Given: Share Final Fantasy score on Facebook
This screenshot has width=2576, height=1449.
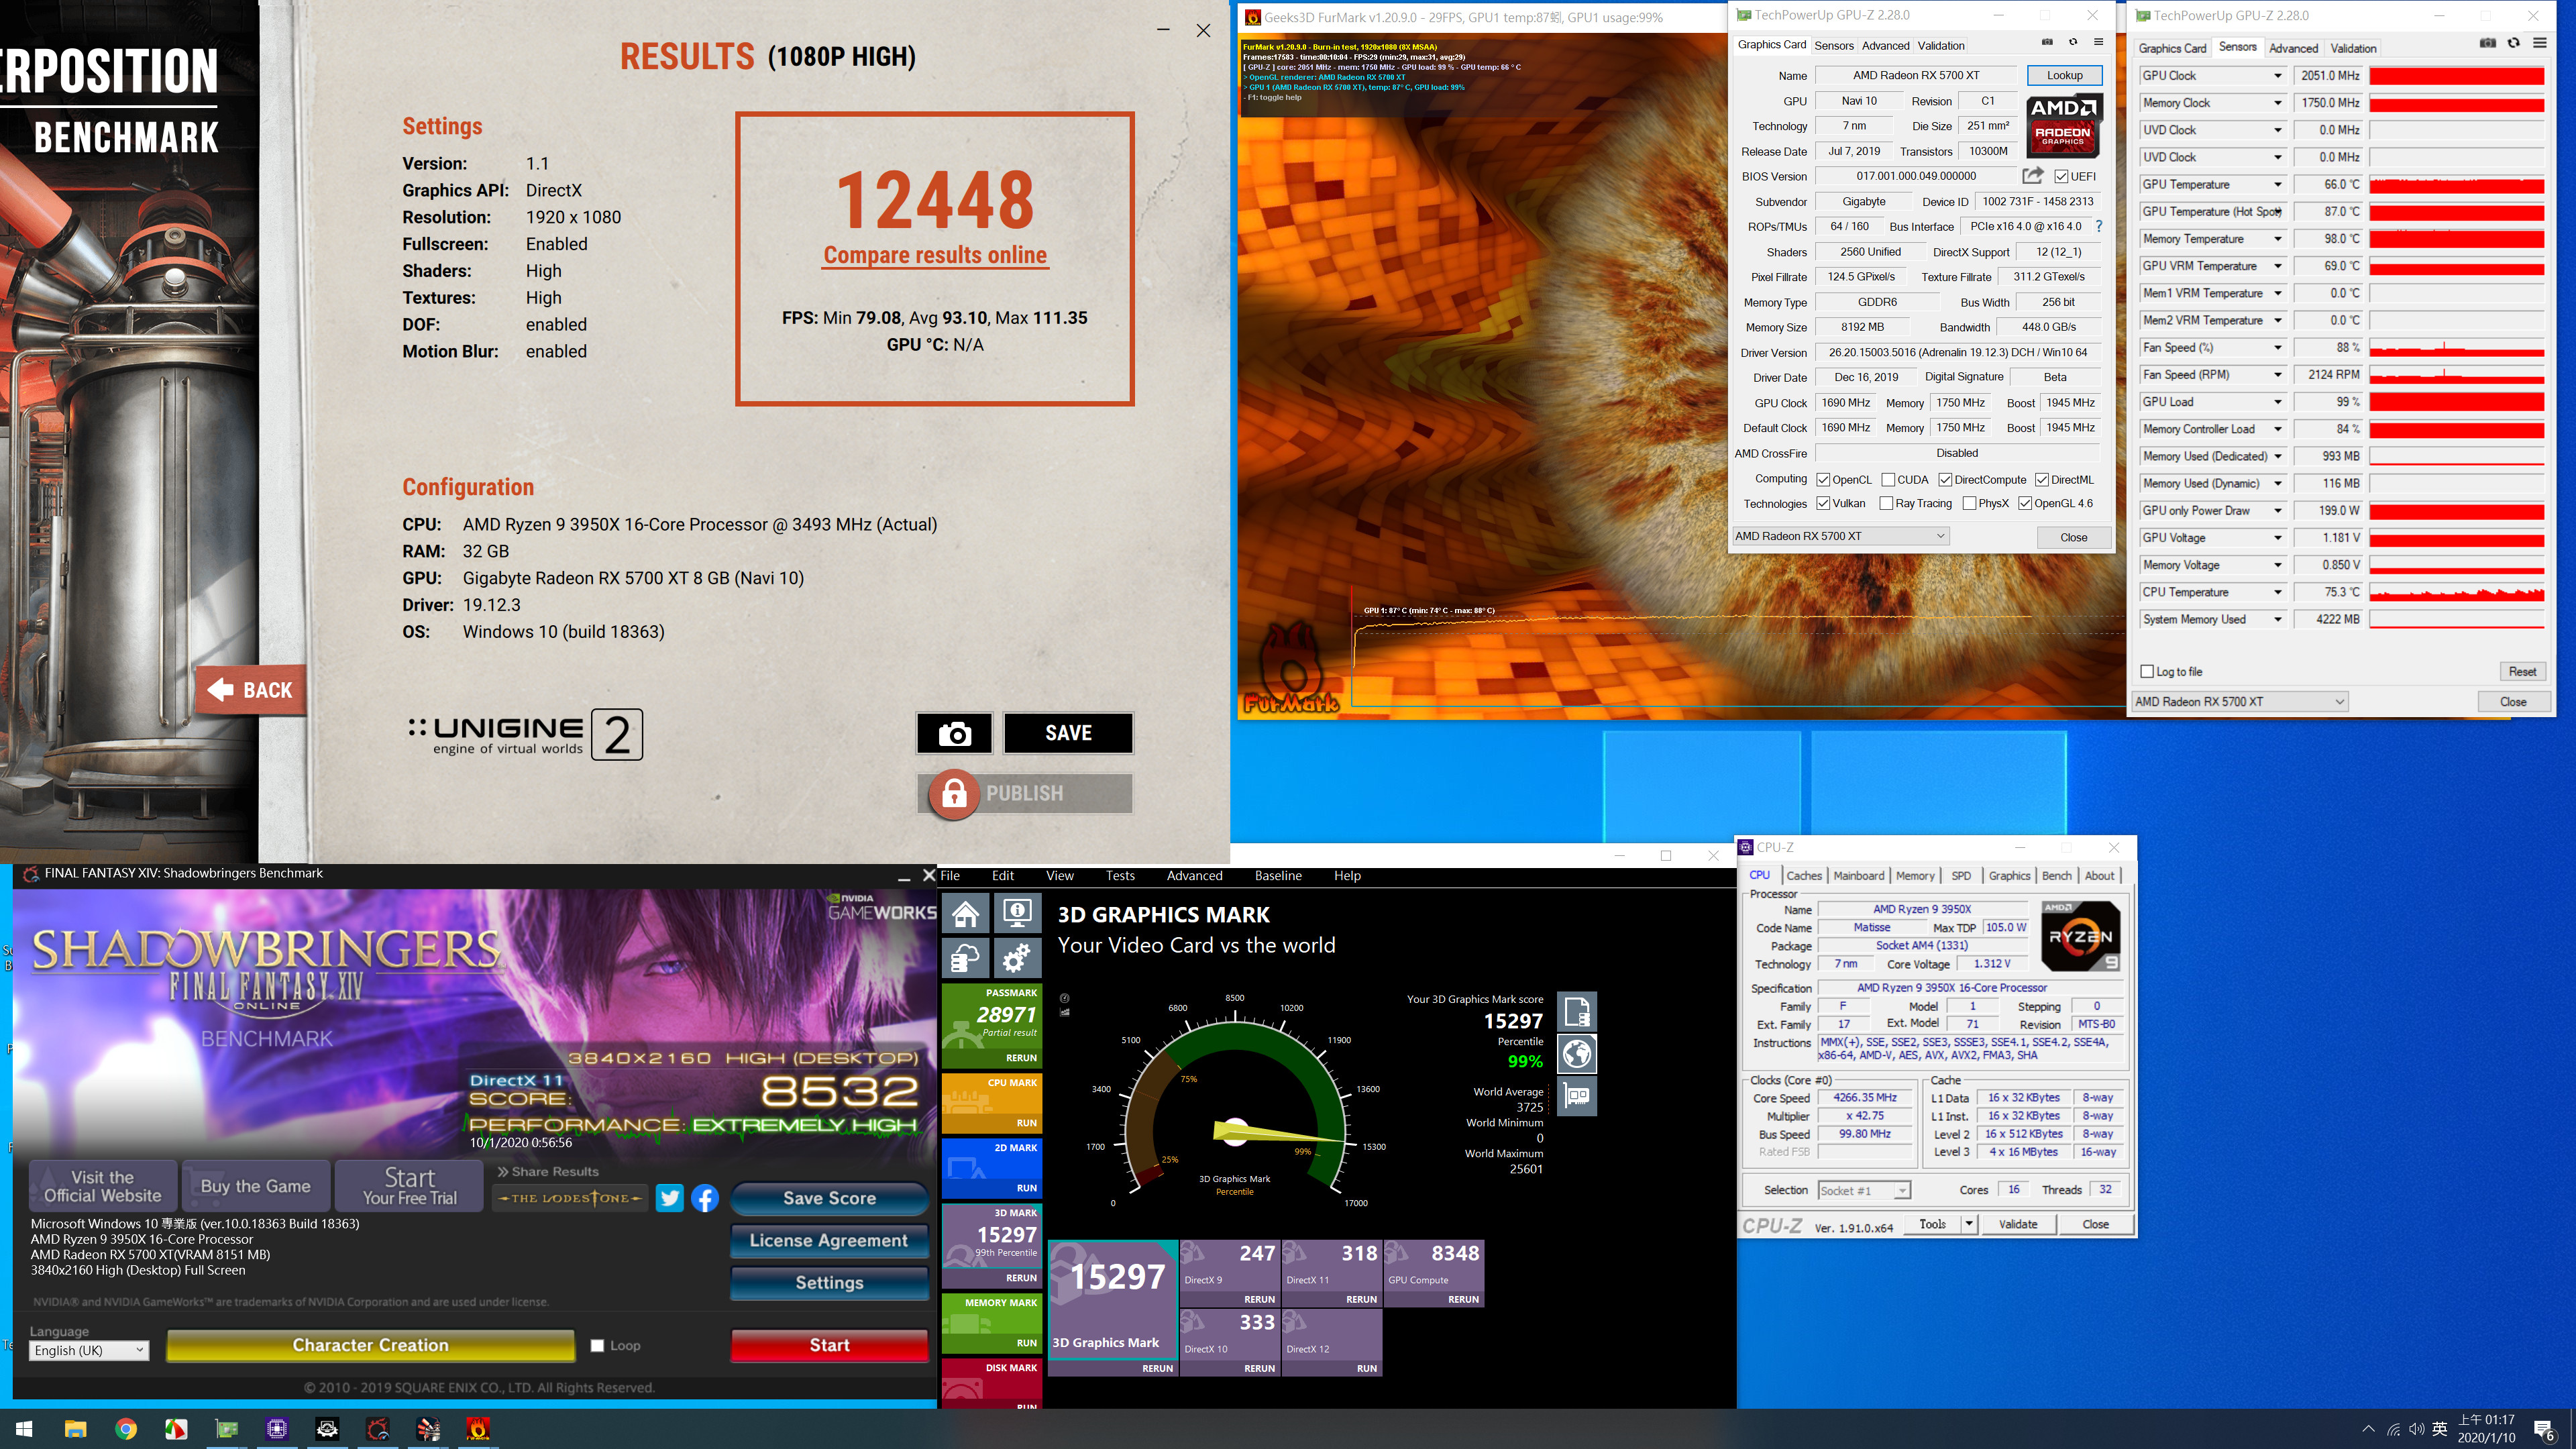Looking at the screenshot, I should point(705,1198).
